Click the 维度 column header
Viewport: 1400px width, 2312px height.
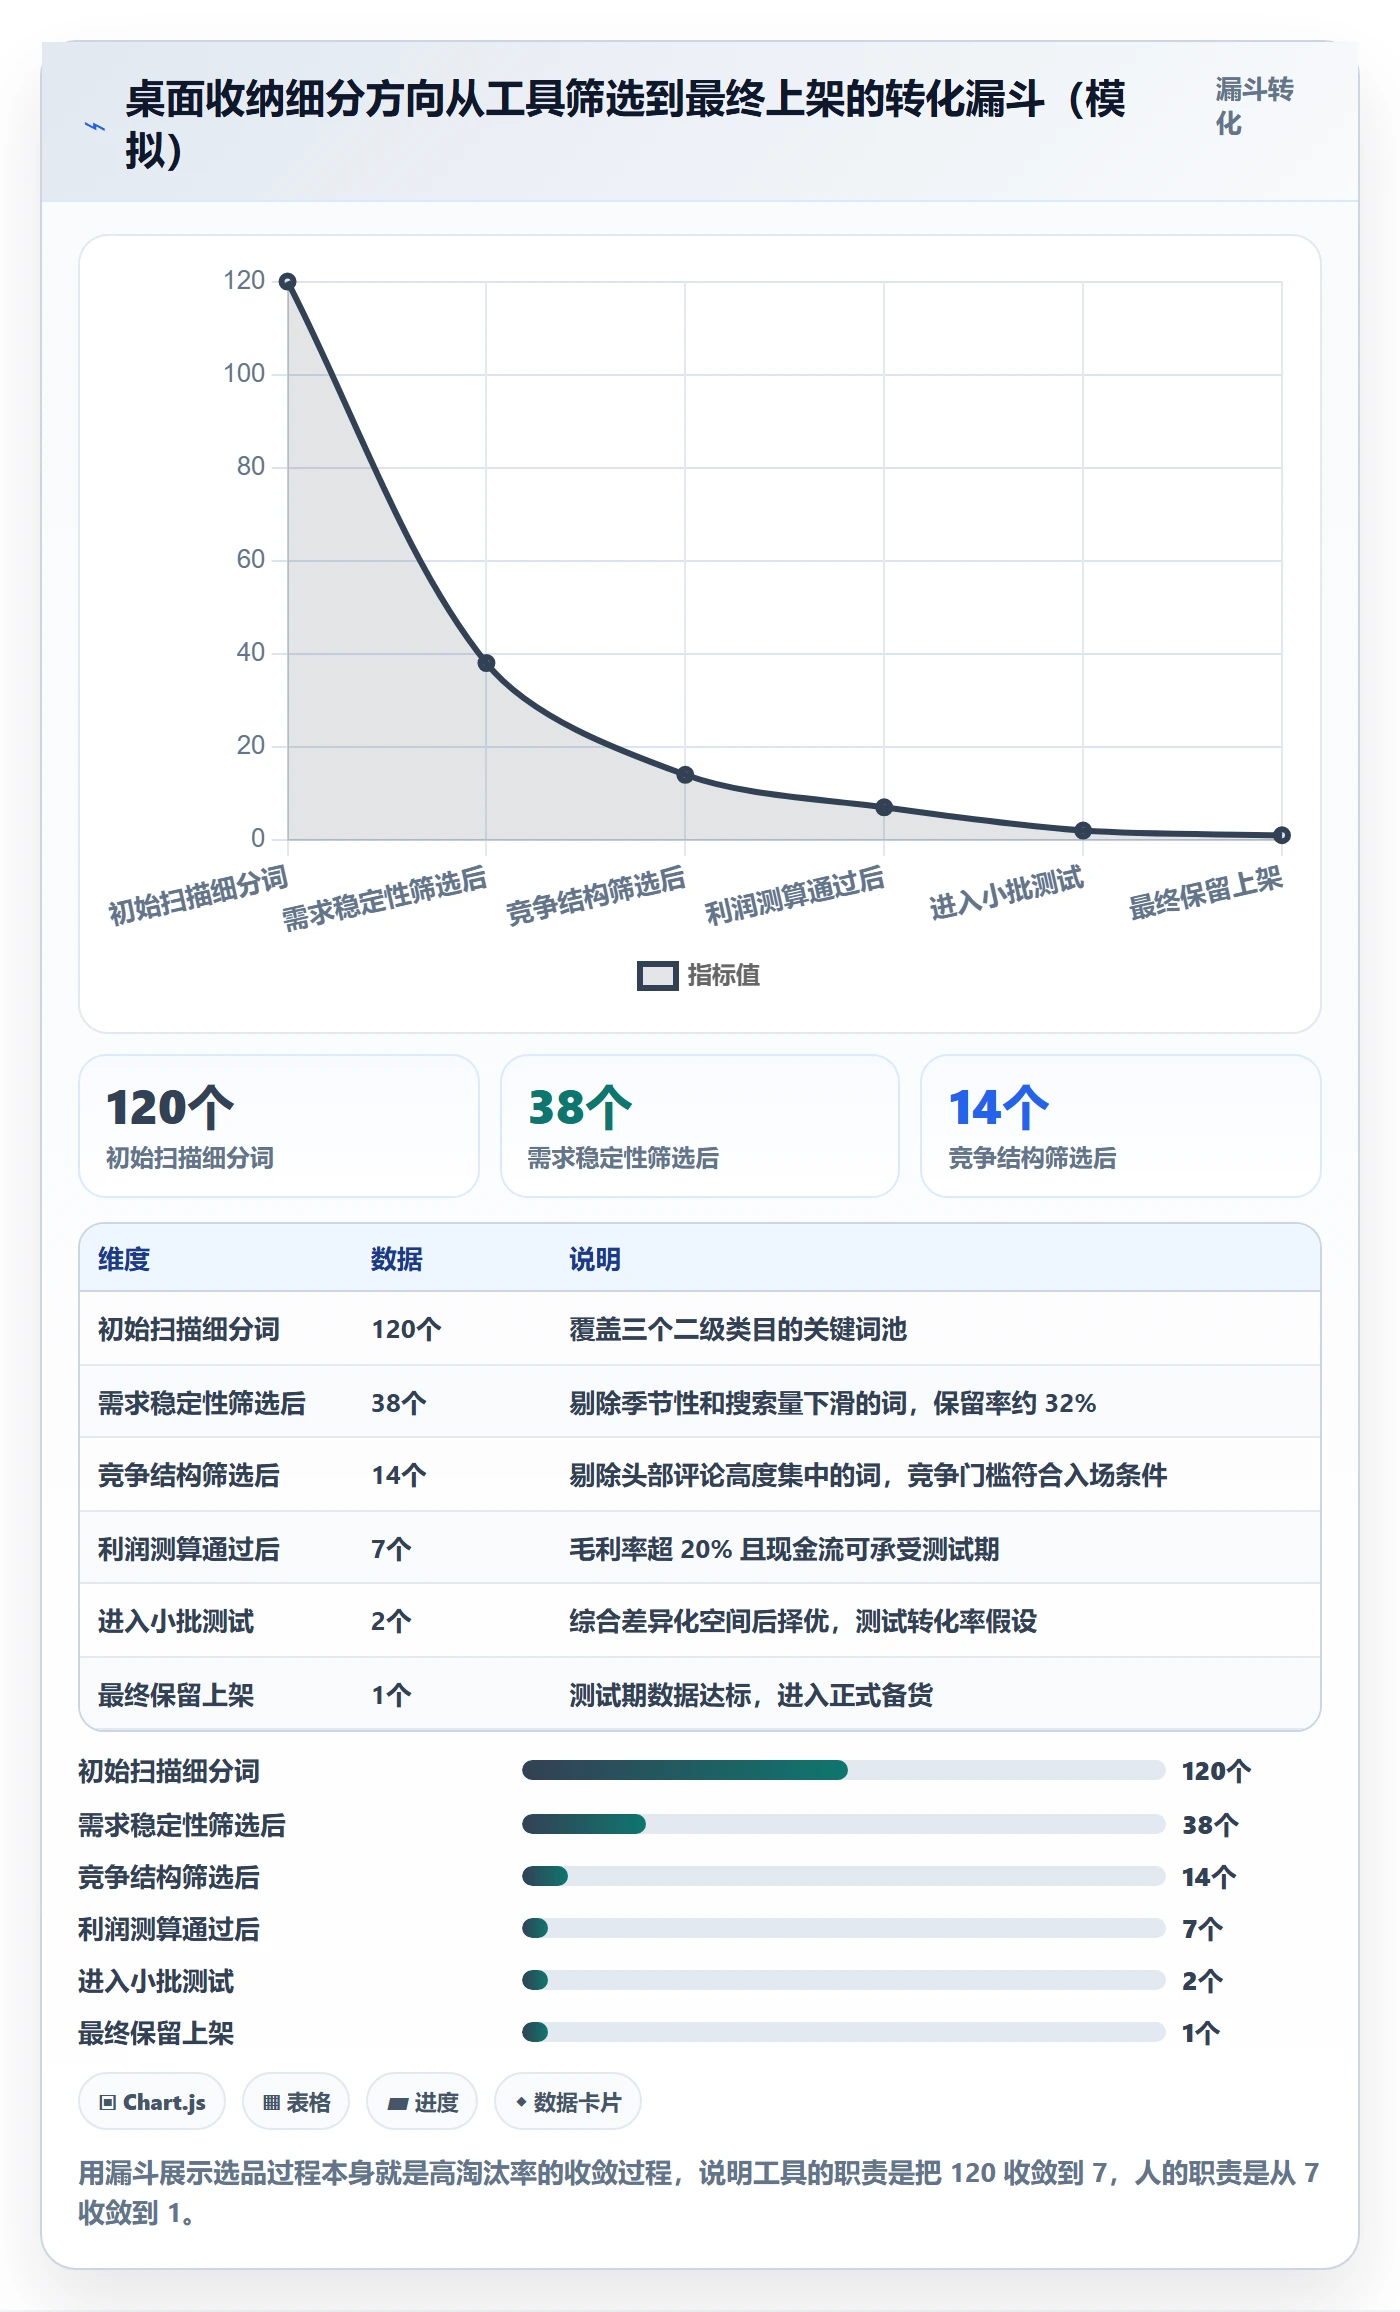[124, 1259]
